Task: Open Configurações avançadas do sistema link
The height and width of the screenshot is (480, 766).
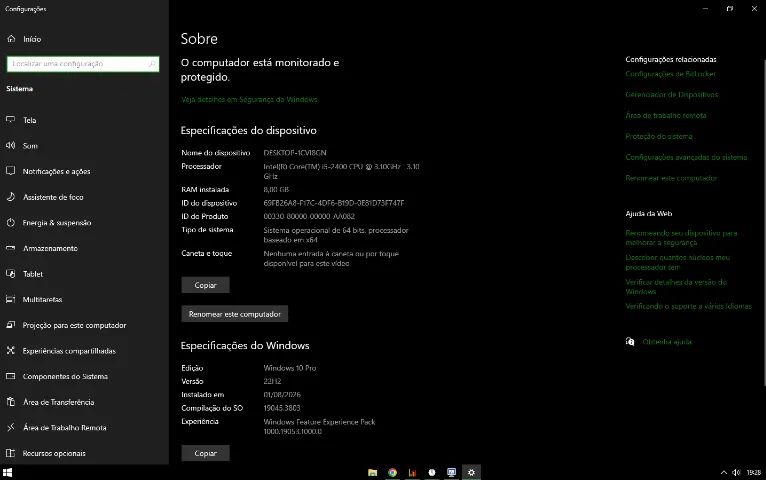Action: (x=686, y=157)
